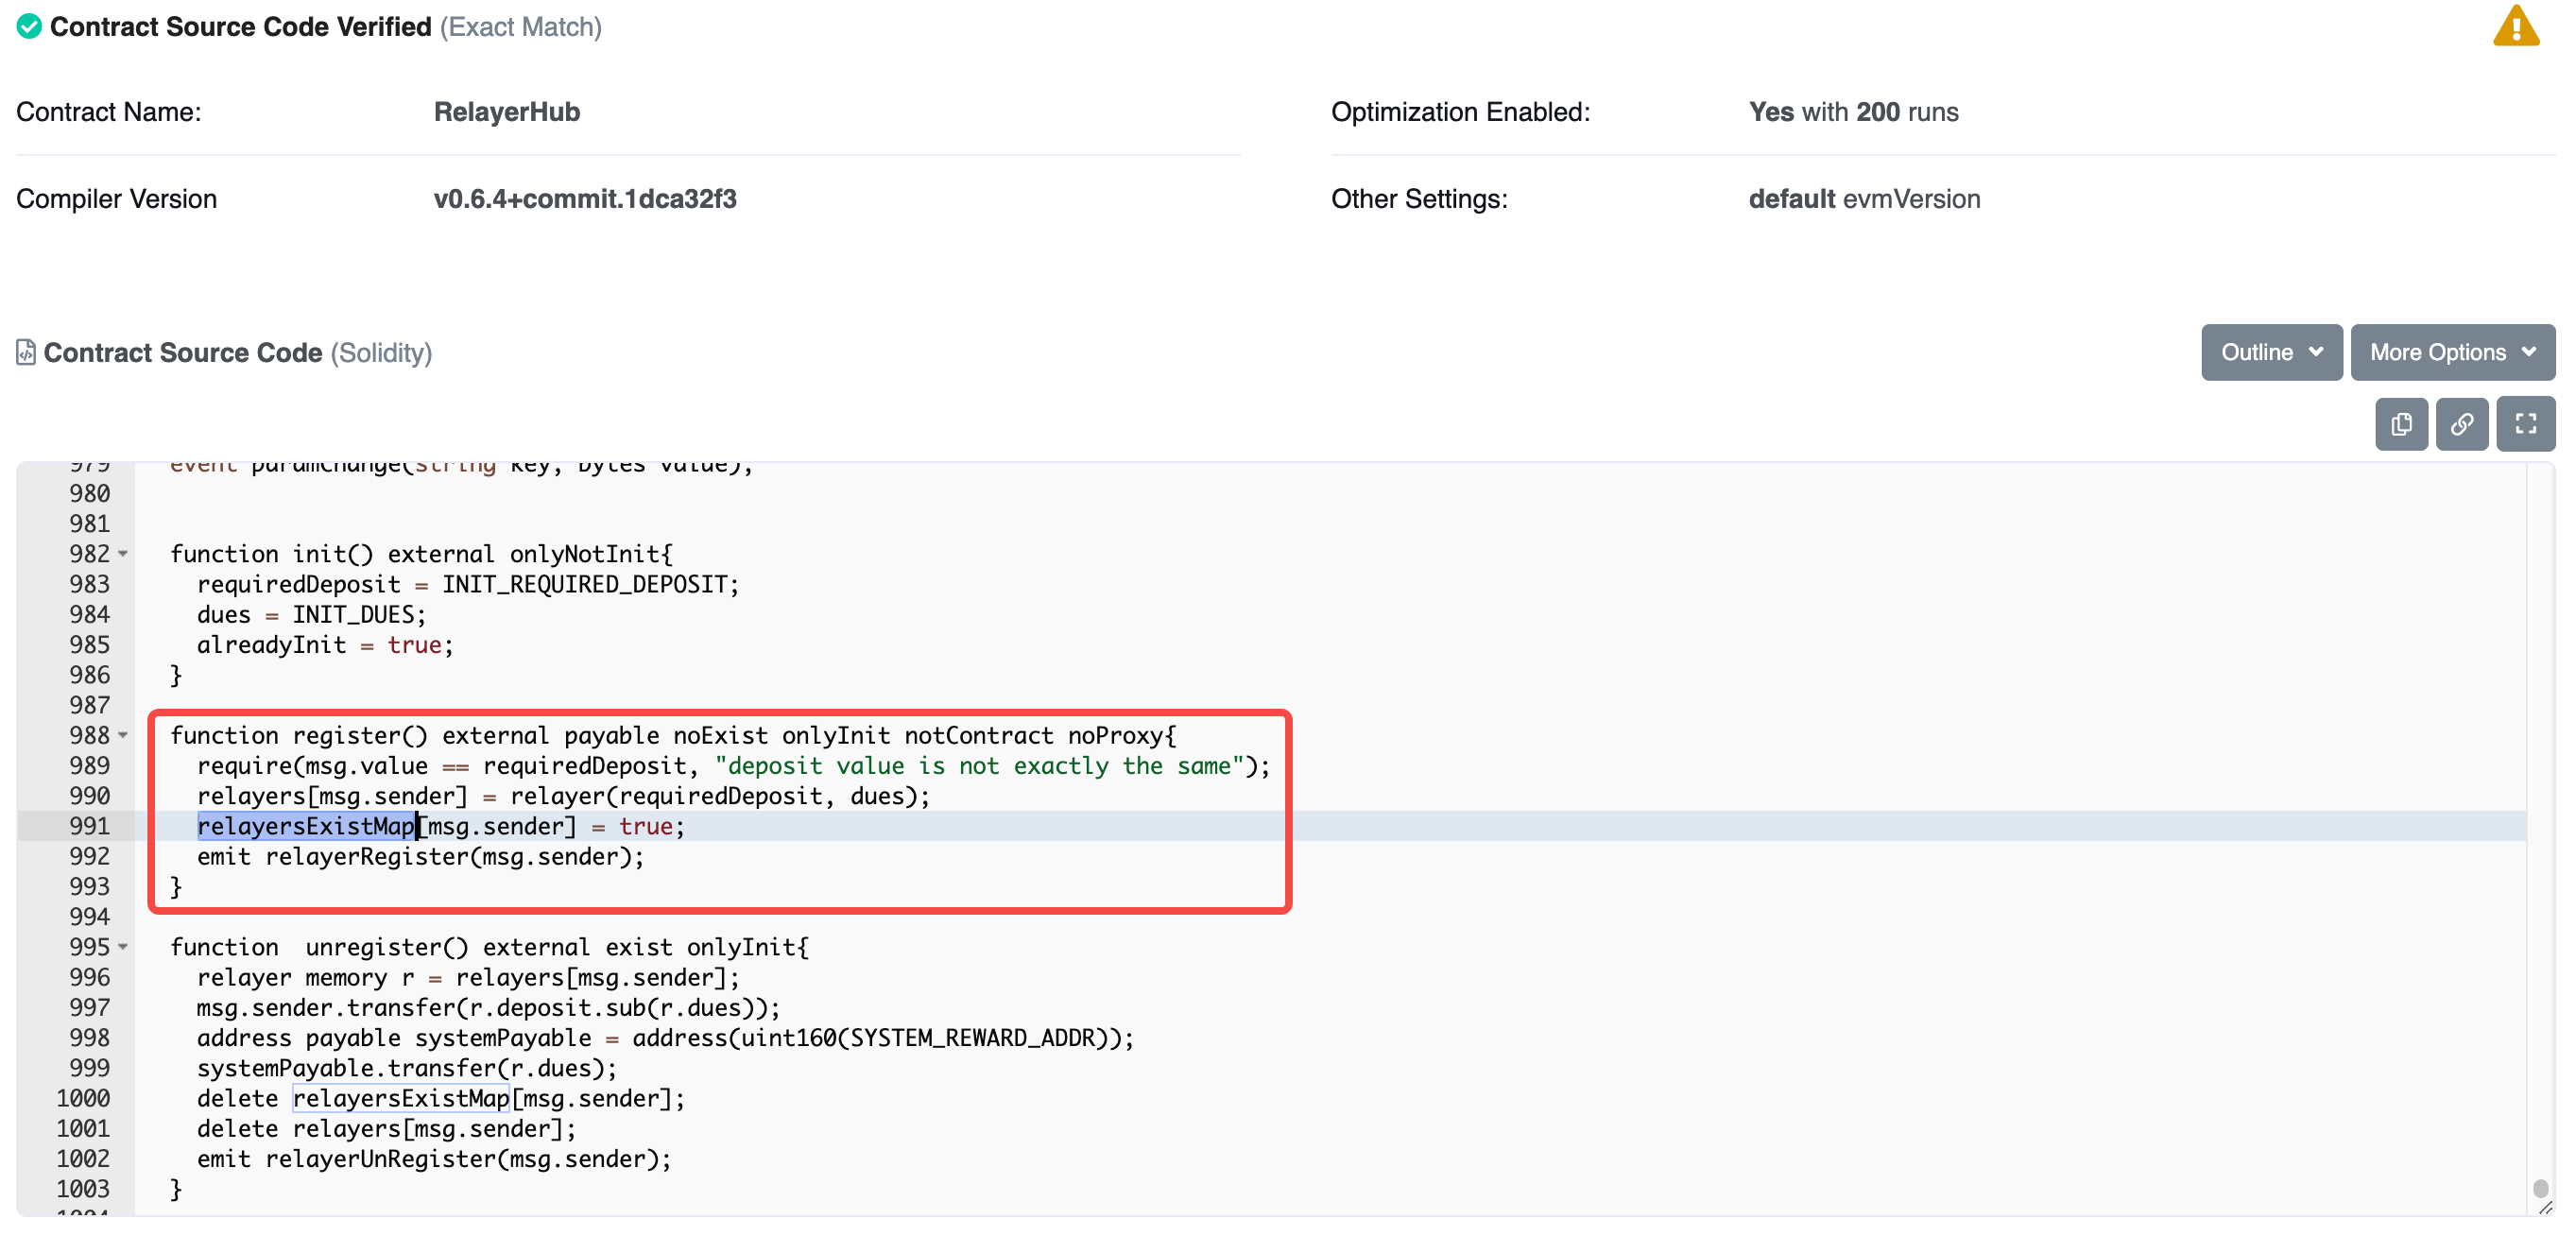Click line number 1000 in gutter

pos(83,1098)
